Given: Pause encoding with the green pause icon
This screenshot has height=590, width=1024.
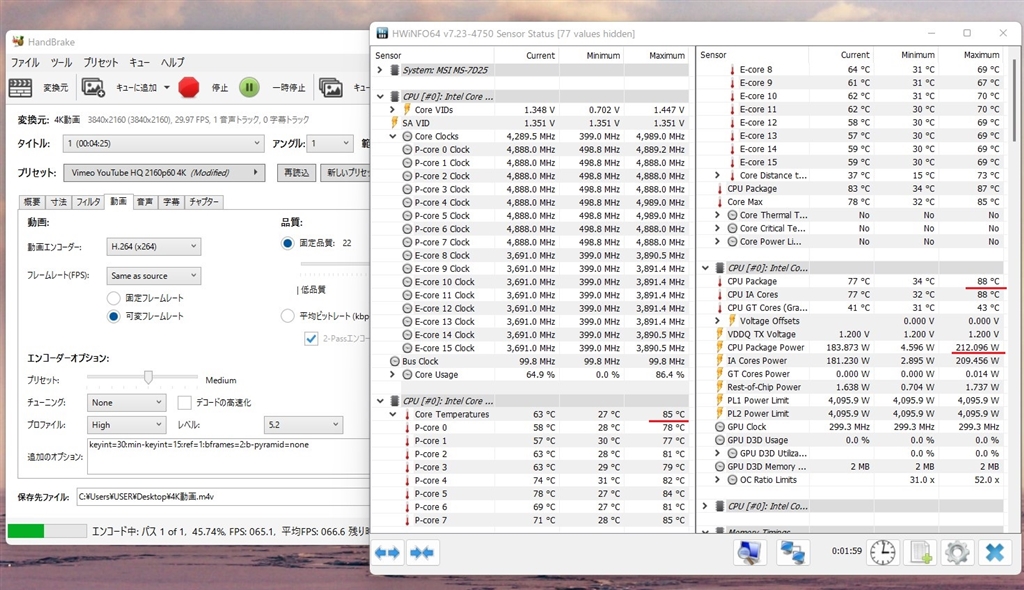Looking at the screenshot, I should coord(249,87).
